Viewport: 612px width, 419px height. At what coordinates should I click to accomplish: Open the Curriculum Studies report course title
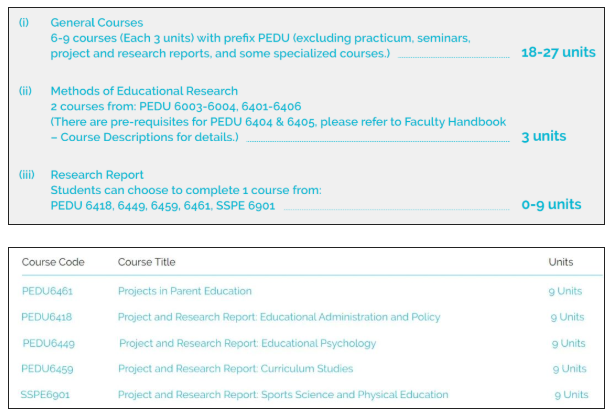coord(235,369)
